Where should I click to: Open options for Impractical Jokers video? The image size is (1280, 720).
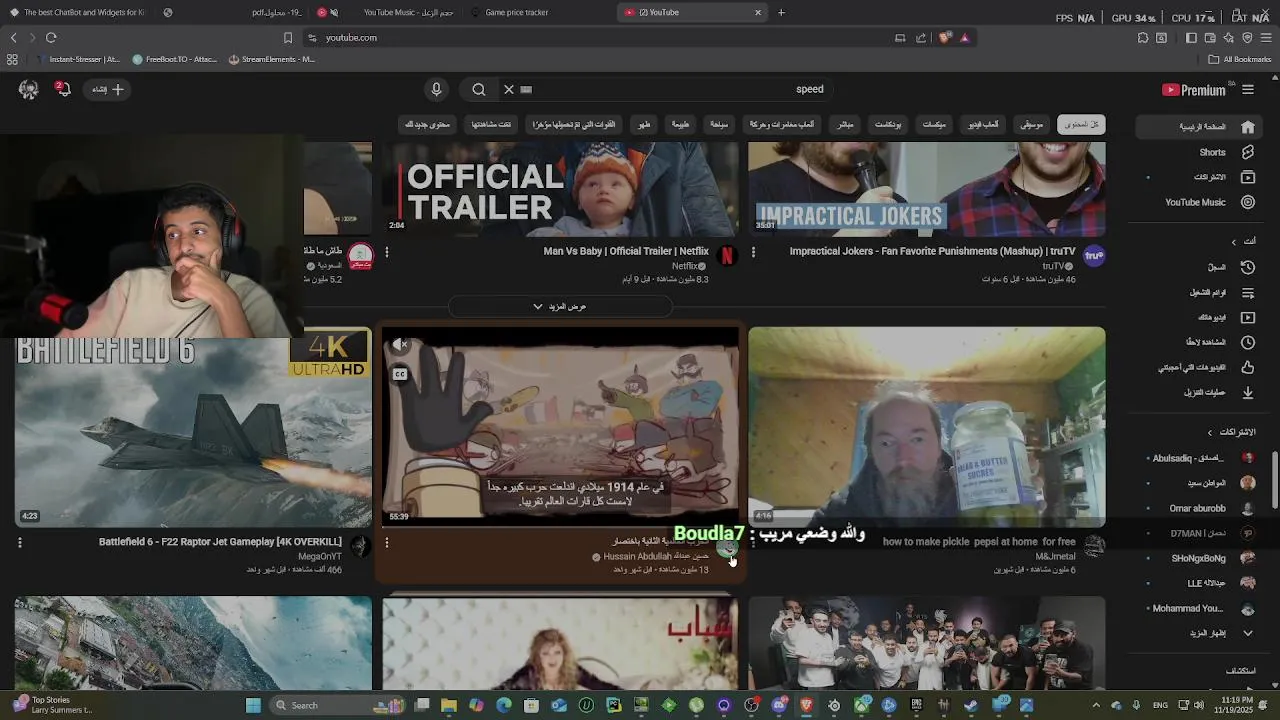[x=753, y=252]
